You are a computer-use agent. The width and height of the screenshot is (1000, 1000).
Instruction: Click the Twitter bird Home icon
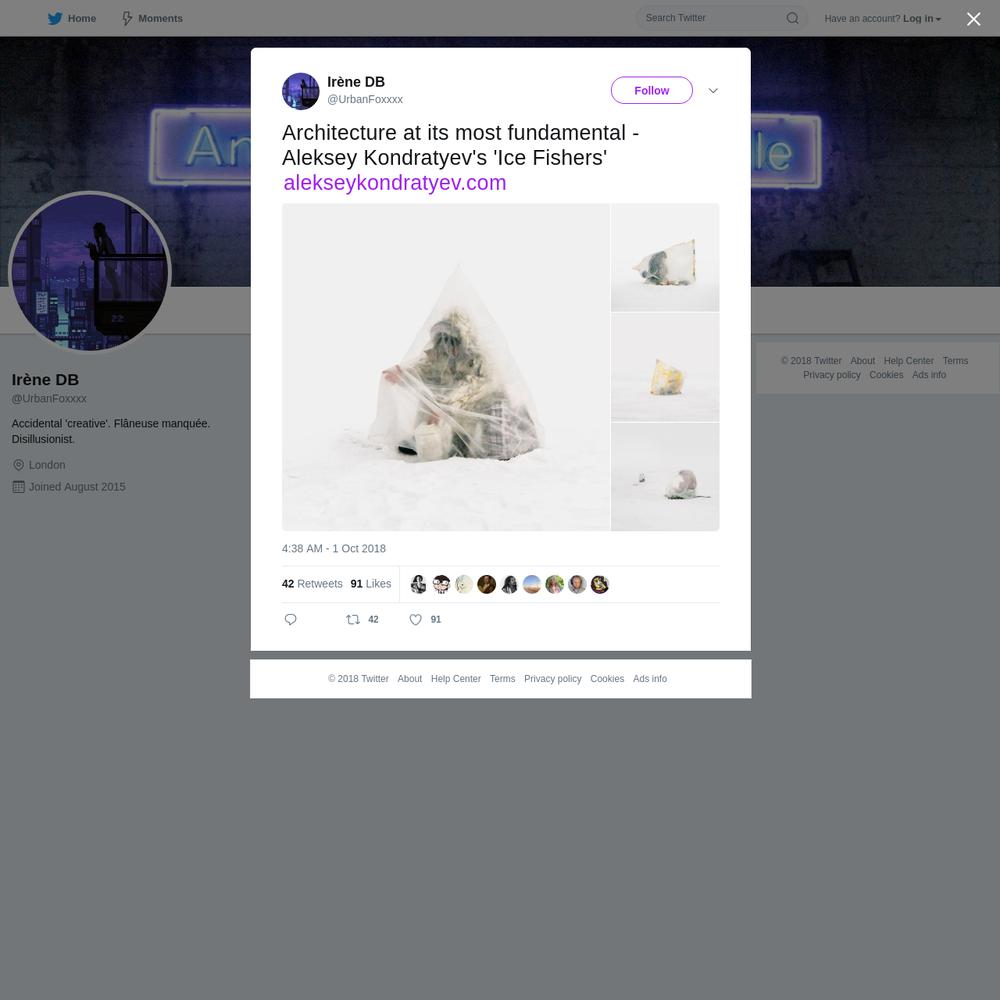(x=55, y=18)
